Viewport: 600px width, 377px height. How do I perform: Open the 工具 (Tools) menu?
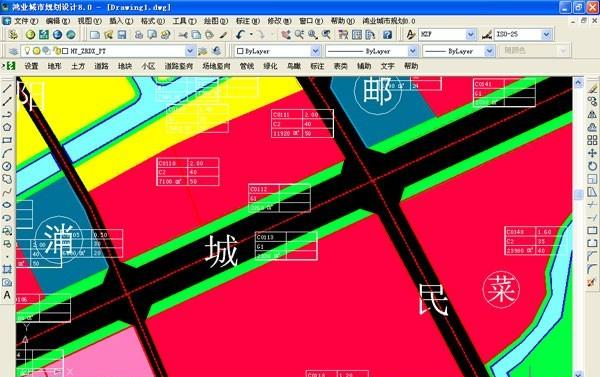pyautogui.click(x=184, y=21)
